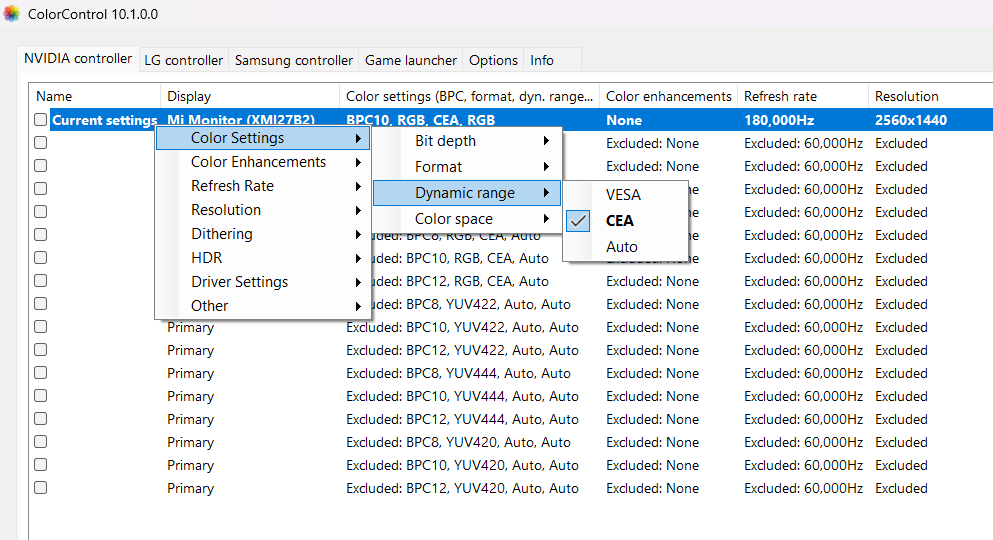Choose Auto dynamic range
This screenshot has height=540, width=993.
click(x=625, y=247)
